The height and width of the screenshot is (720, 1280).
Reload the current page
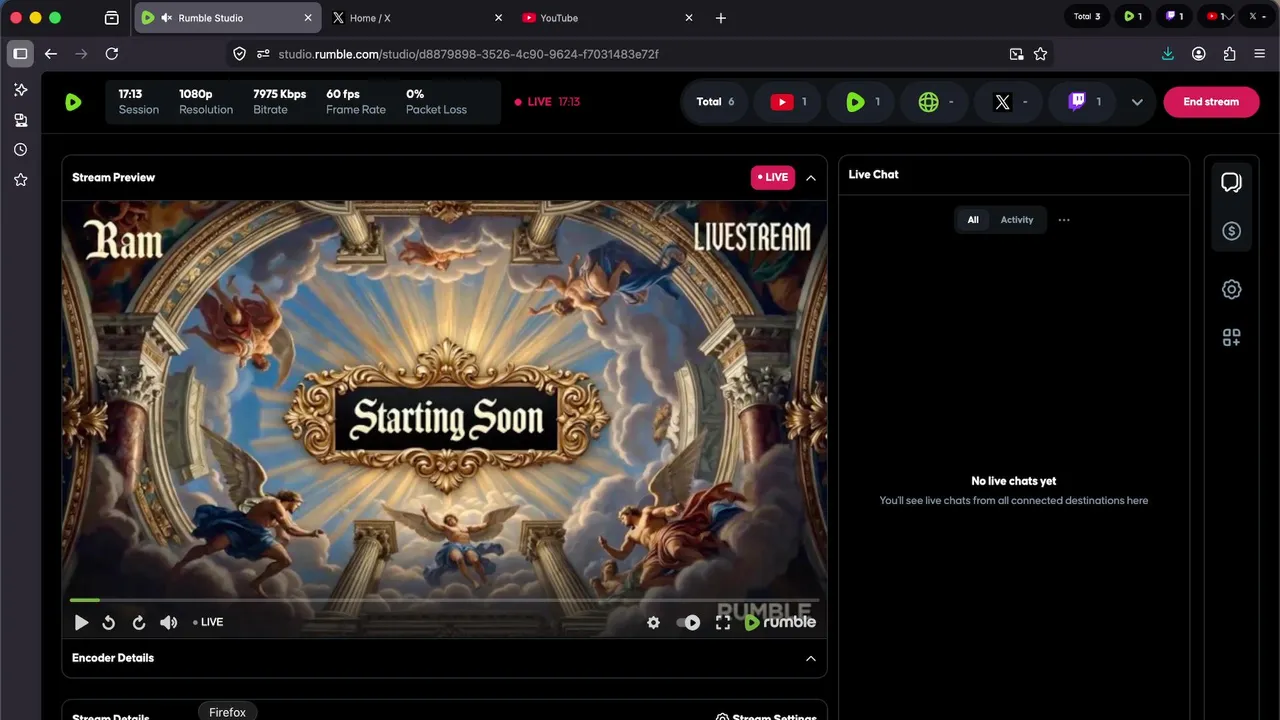click(112, 54)
